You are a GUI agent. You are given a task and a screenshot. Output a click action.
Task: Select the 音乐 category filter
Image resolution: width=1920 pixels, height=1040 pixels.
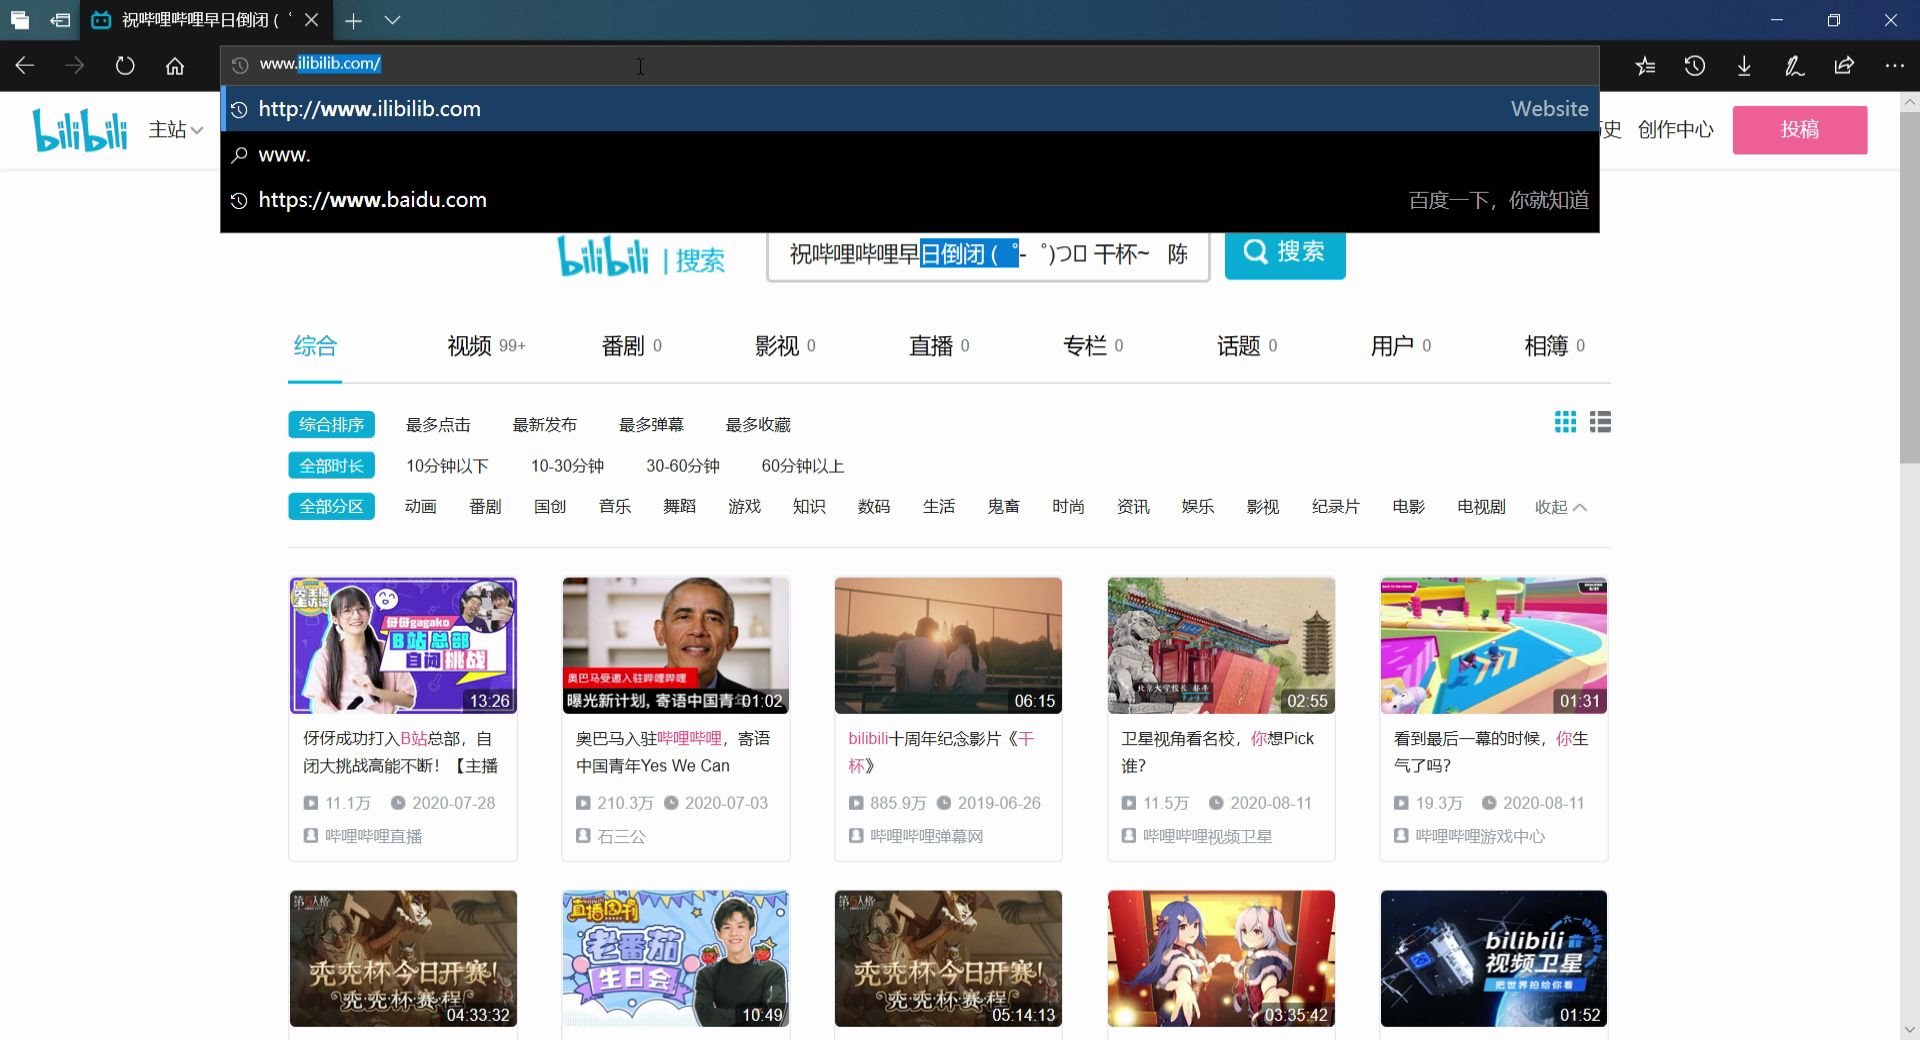pos(614,506)
